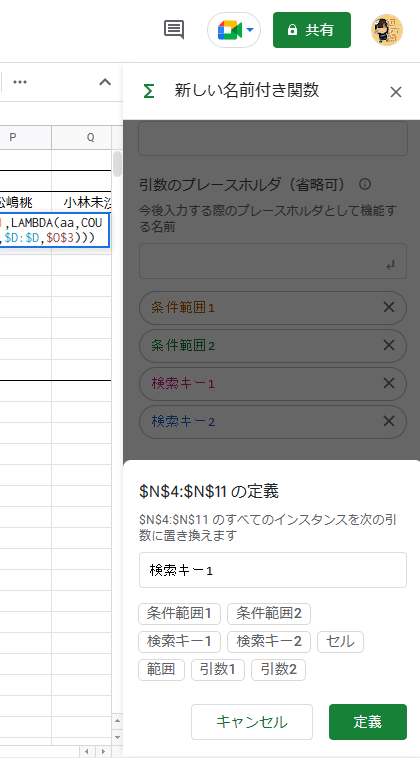
Task: Collapse the toolbar with the up chevron
Action: coord(105,82)
